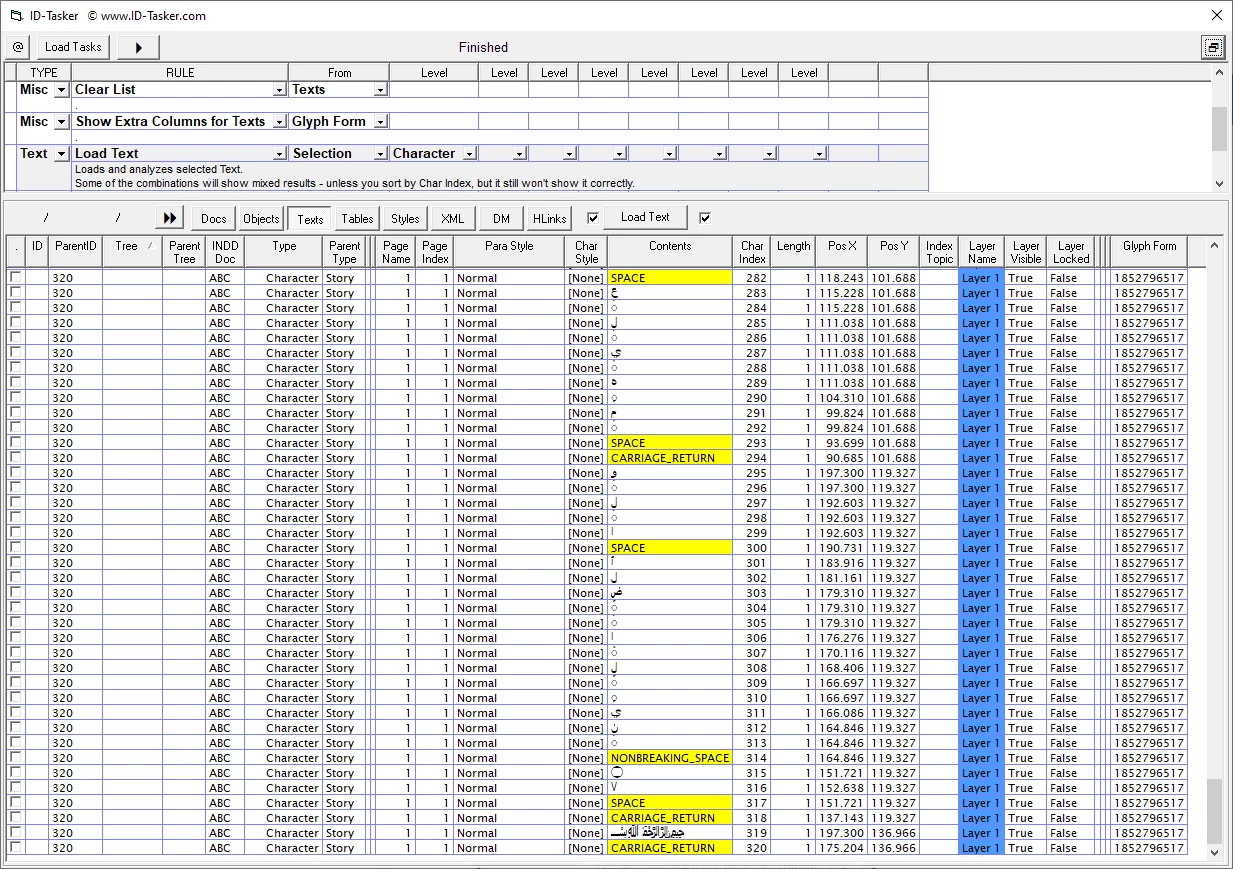
Task: Open the Glyph Form dropdown
Action: tap(380, 122)
